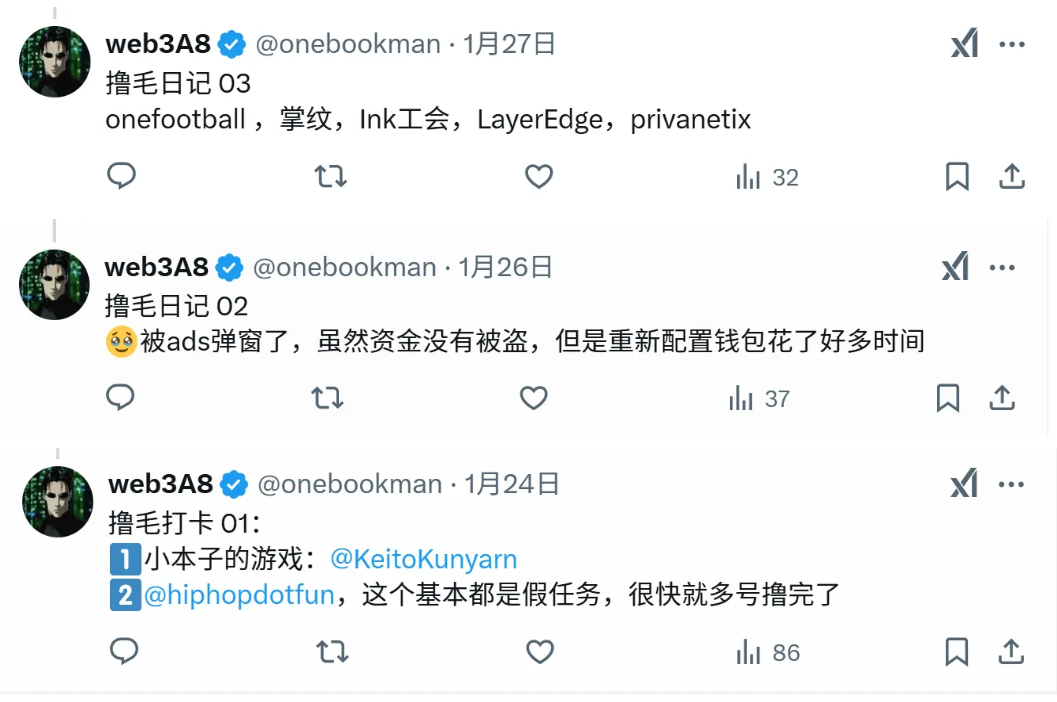The height and width of the screenshot is (702, 1057).
Task: Open Grok icon on 1月27日 tweet
Action: point(964,45)
